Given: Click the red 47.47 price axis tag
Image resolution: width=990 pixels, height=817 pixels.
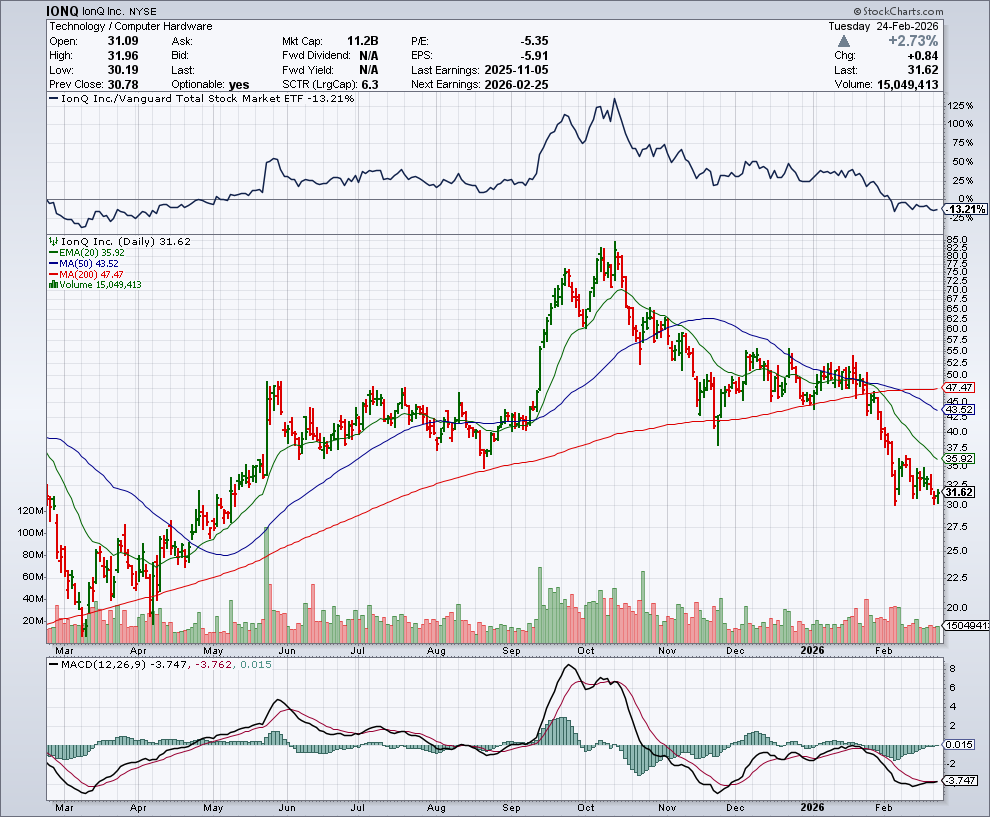Looking at the screenshot, I should (958, 388).
